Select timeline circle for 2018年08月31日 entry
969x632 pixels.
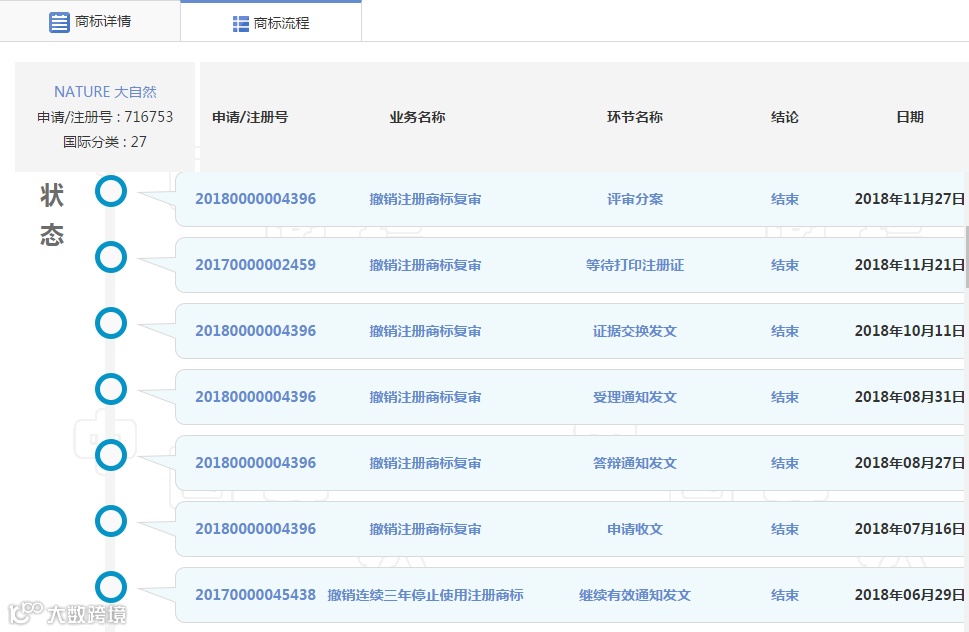point(111,389)
